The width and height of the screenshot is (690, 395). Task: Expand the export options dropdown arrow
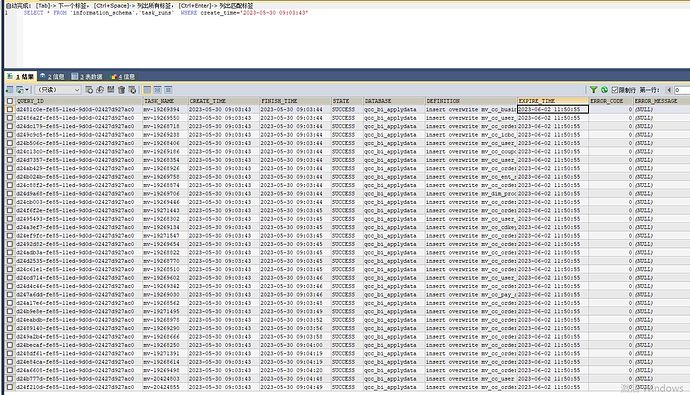click(27, 90)
